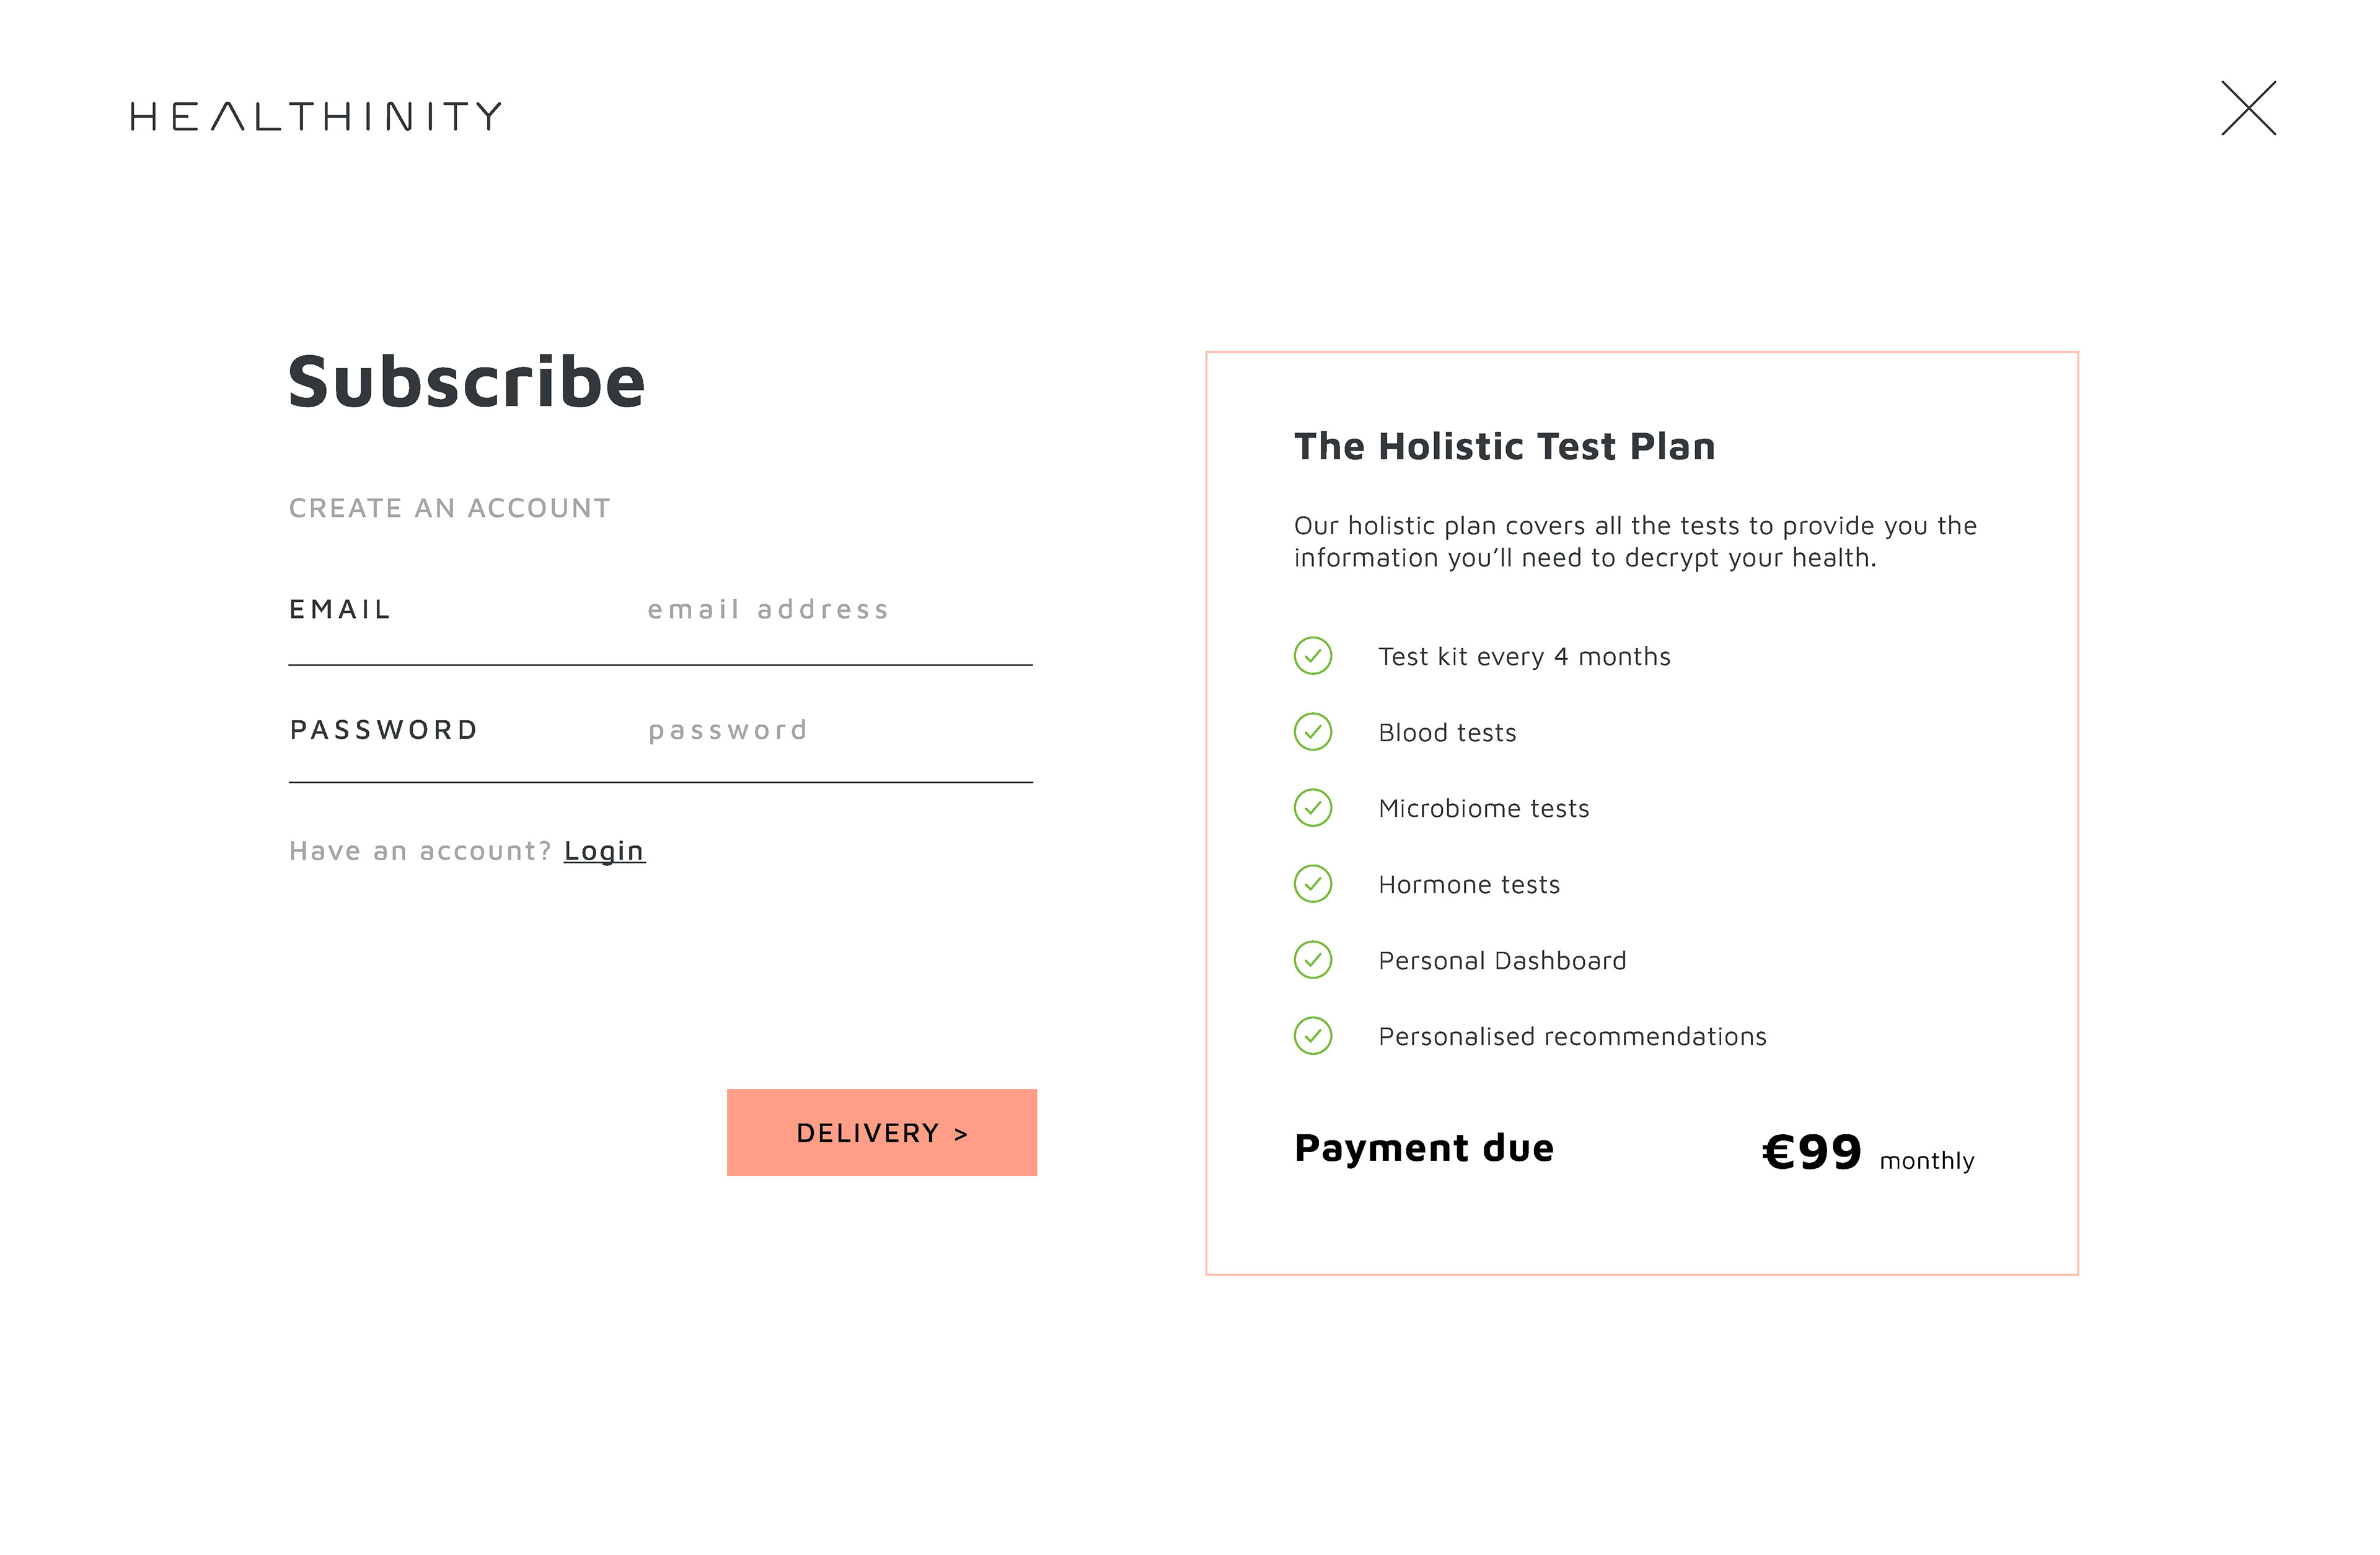The height and width of the screenshot is (1555, 2380).
Task: Click the check icon beside Test kit every 4 months
Action: coord(1313,656)
